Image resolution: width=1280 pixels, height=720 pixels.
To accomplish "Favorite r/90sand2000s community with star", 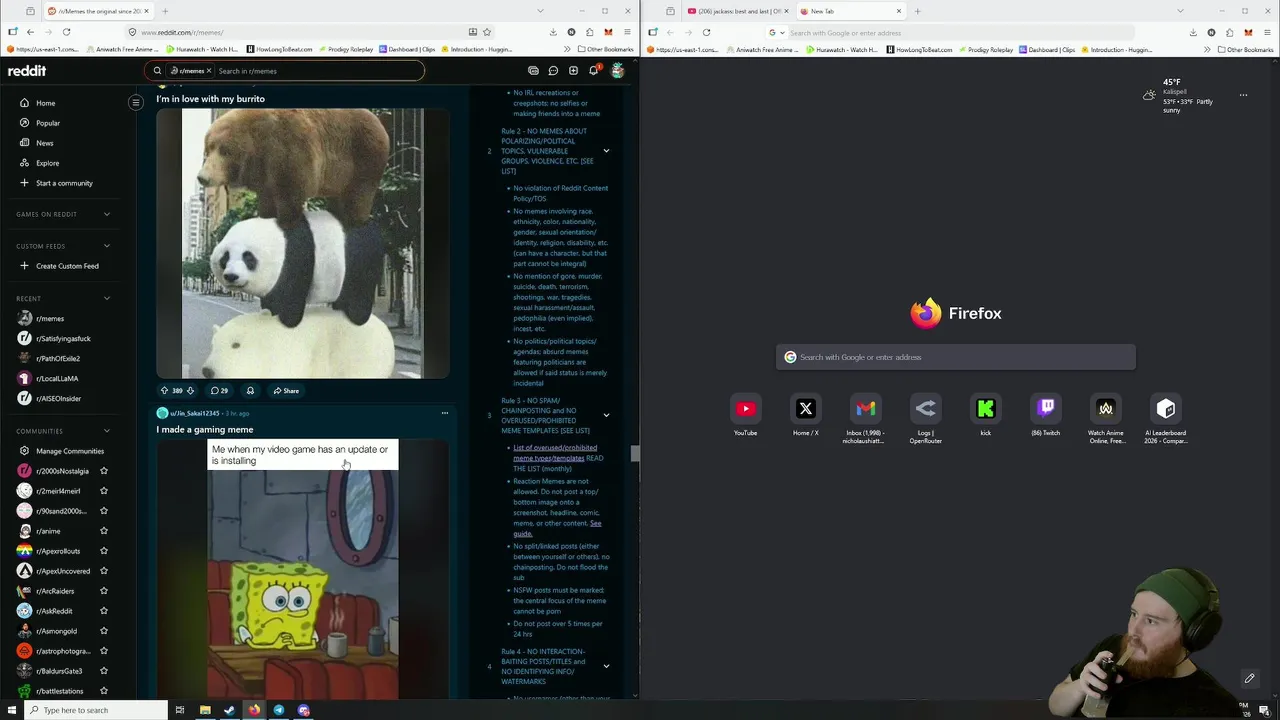I will point(103,511).
